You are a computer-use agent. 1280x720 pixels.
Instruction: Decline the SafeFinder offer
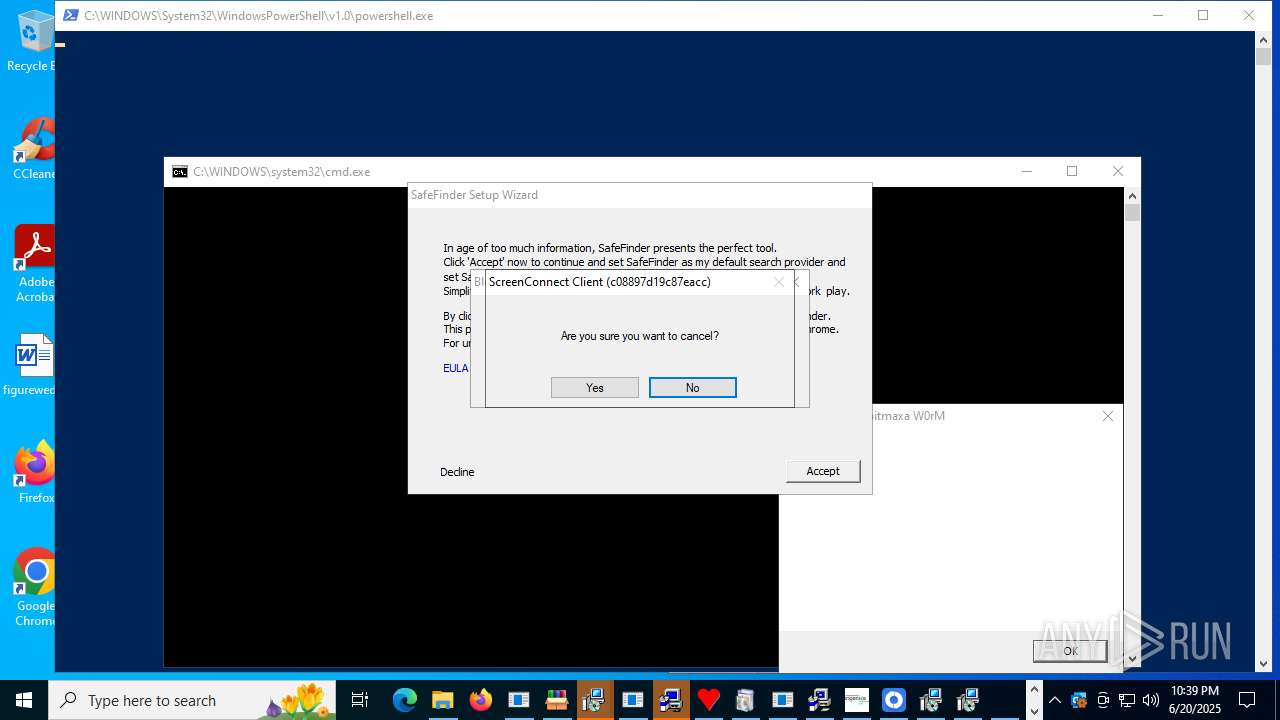[457, 472]
